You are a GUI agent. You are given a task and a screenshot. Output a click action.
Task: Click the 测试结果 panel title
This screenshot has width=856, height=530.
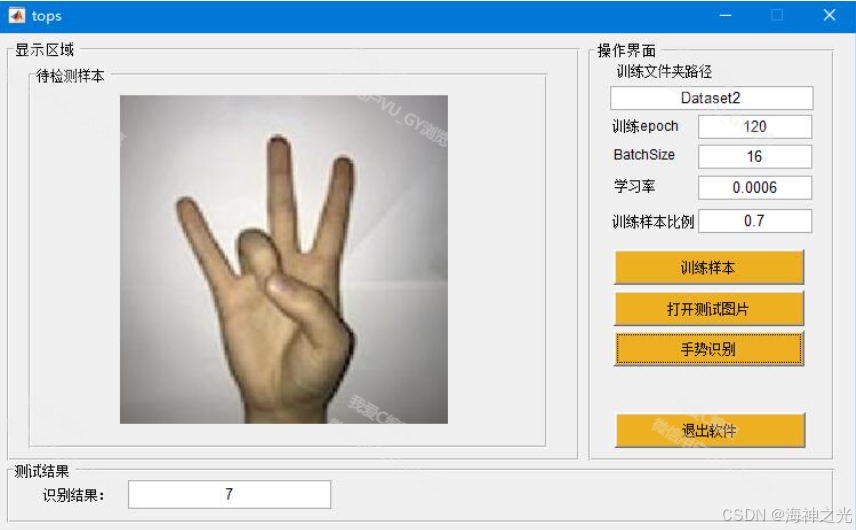[41, 471]
